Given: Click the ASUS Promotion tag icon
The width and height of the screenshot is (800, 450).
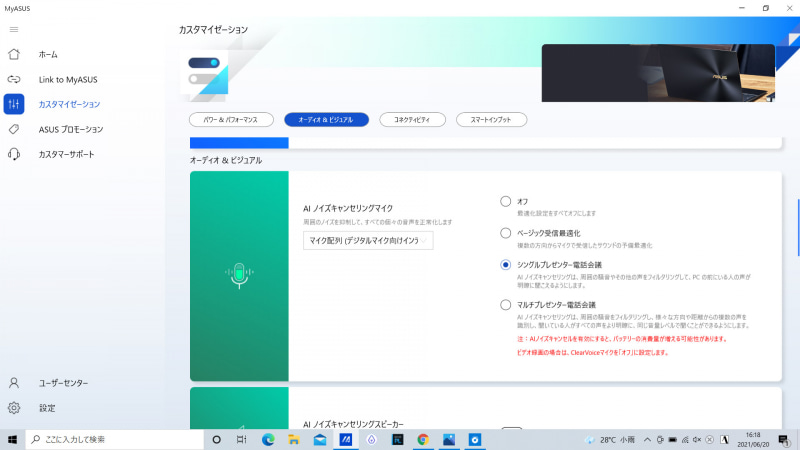Looking at the screenshot, I should [x=14, y=129].
